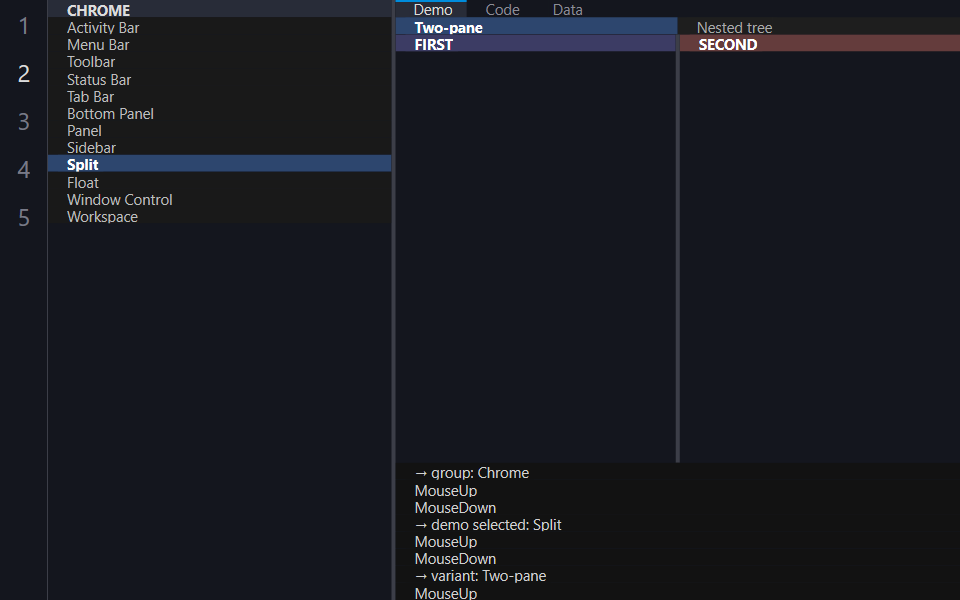Viewport: 960px width, 600px height.
Task: Select the highlighted Split entry
Action: pyautogui.click(x=219, y=165)
